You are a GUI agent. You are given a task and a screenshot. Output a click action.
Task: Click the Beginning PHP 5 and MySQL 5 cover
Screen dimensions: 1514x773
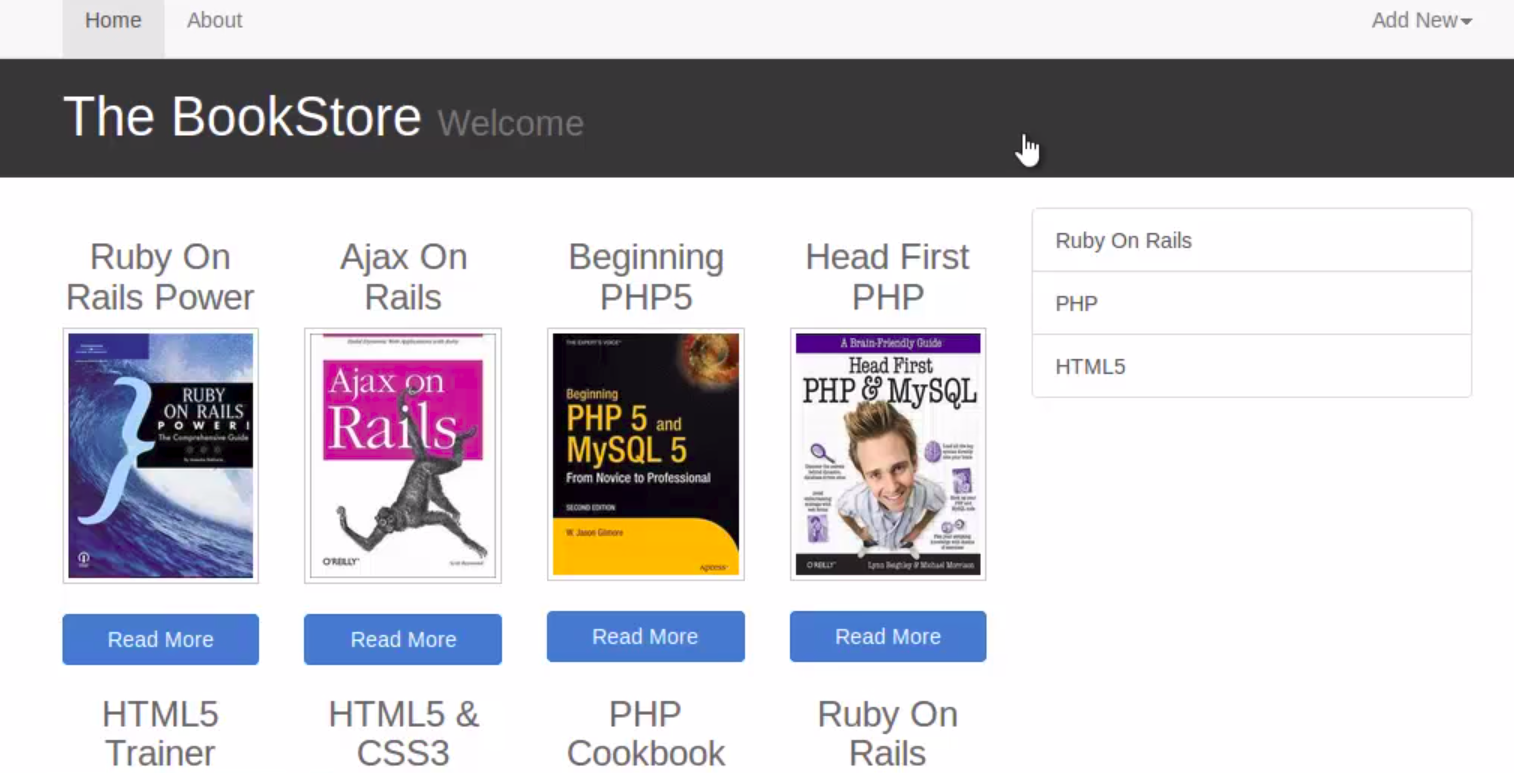(646, 454)
